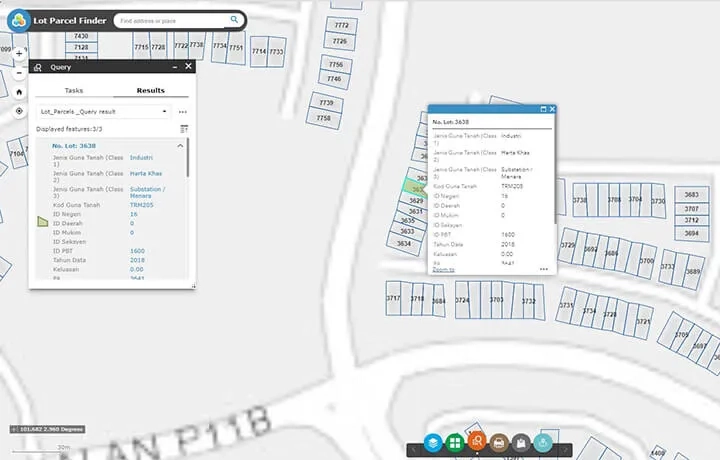
Task: Open the popup's three-dot actions menu
Action: (x=543, y=269)
